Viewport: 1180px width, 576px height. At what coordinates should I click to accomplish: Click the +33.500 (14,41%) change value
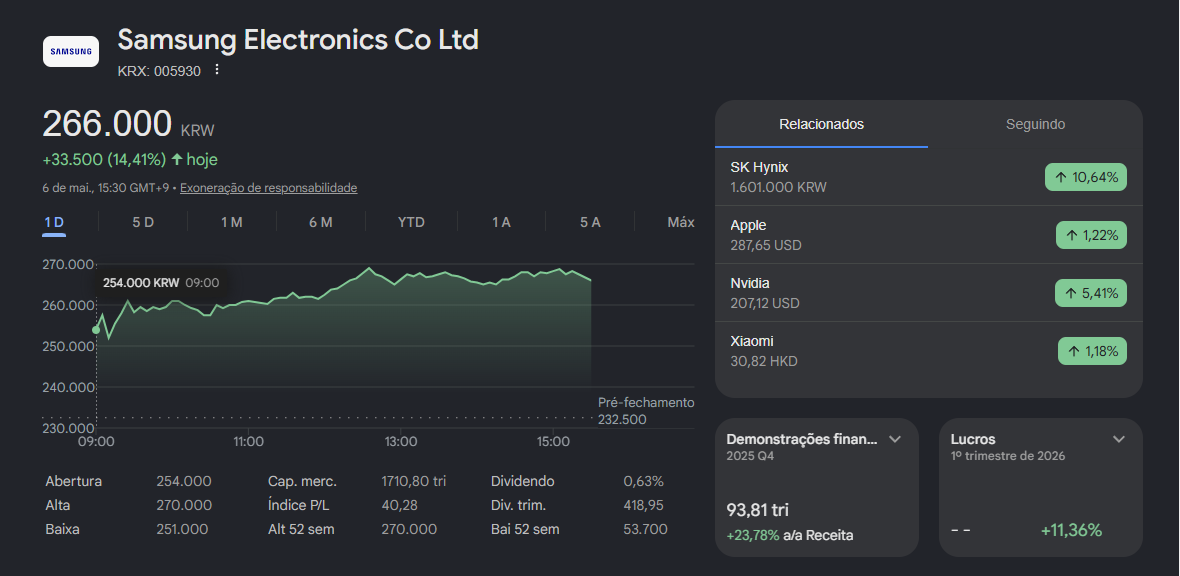click(104, 160)
